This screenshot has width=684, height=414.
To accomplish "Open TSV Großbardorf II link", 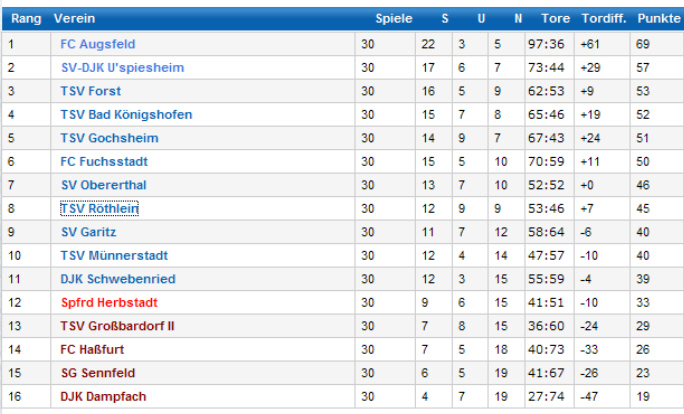I will (117, 326).
